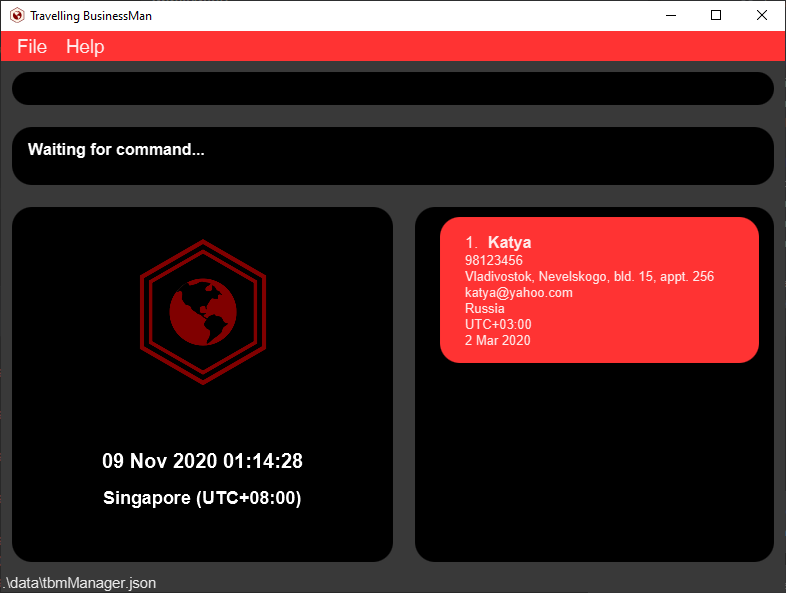Image resolution: width=786 pixels, height=593 pixels.
Task: Close the Travelling BusinessMan window
Action: click(762, 16)
